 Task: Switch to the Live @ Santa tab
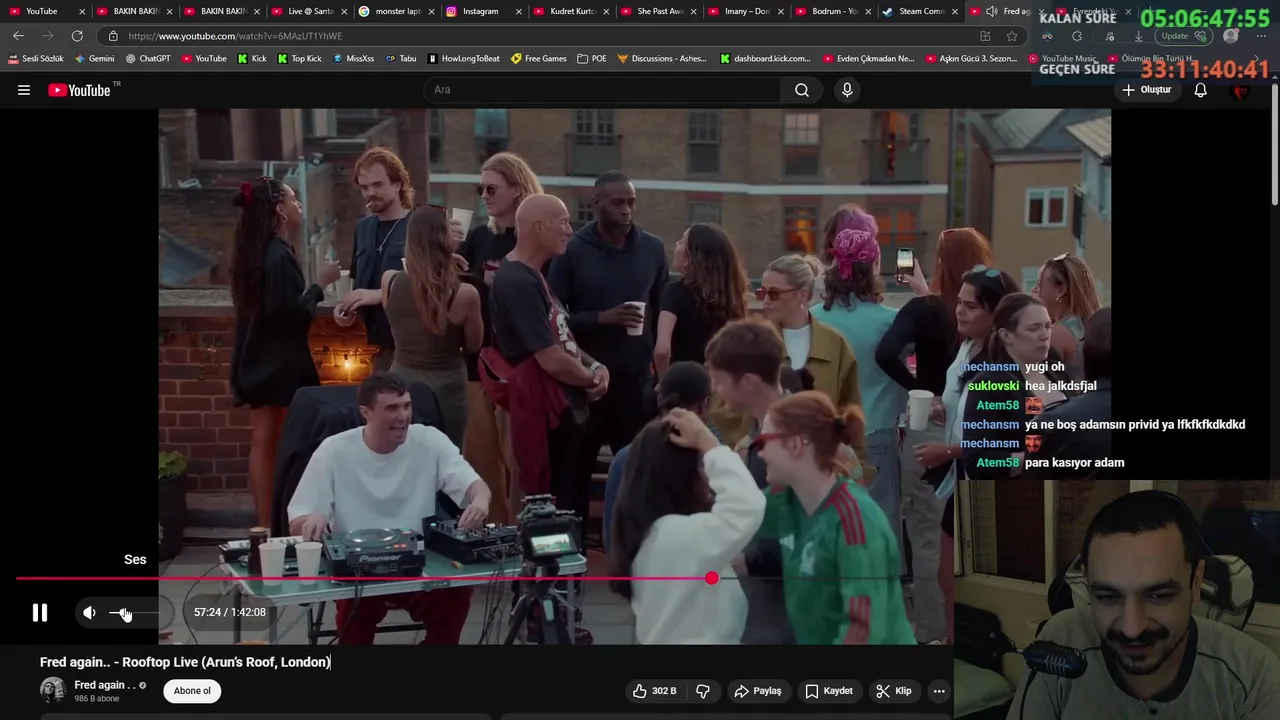[310, 11]
